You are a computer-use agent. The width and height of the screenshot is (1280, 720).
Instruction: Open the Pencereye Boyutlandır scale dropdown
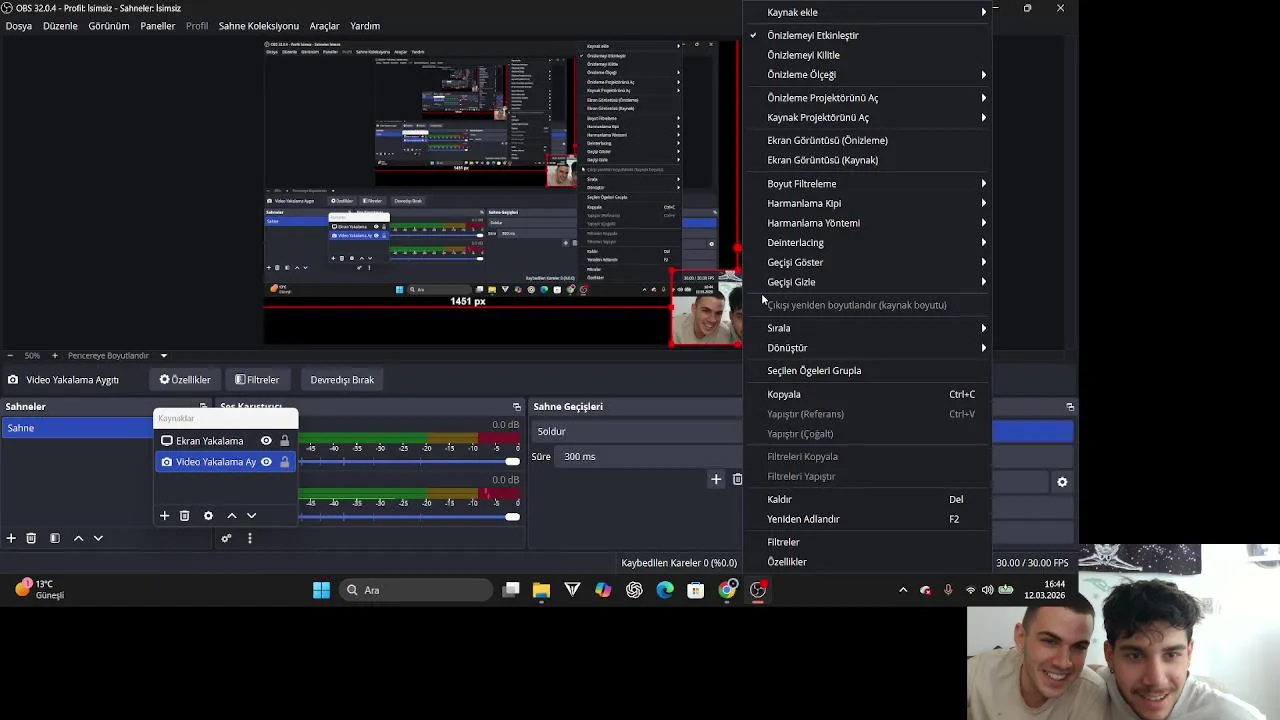pos(118,355)
